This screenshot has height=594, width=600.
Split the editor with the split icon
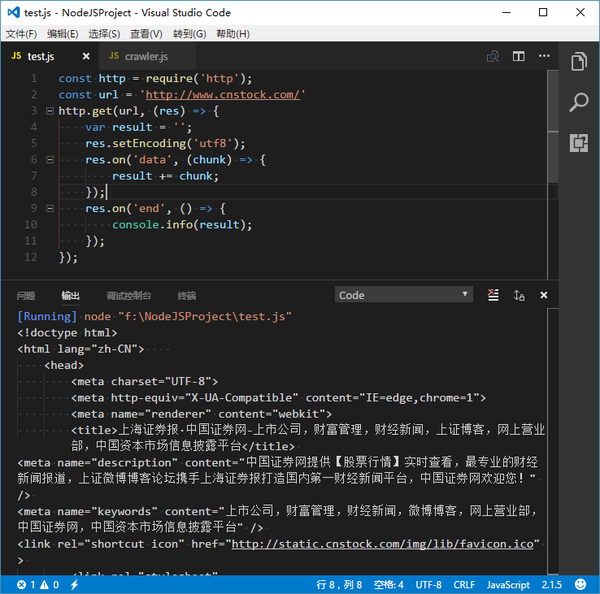tap(518, 56)
